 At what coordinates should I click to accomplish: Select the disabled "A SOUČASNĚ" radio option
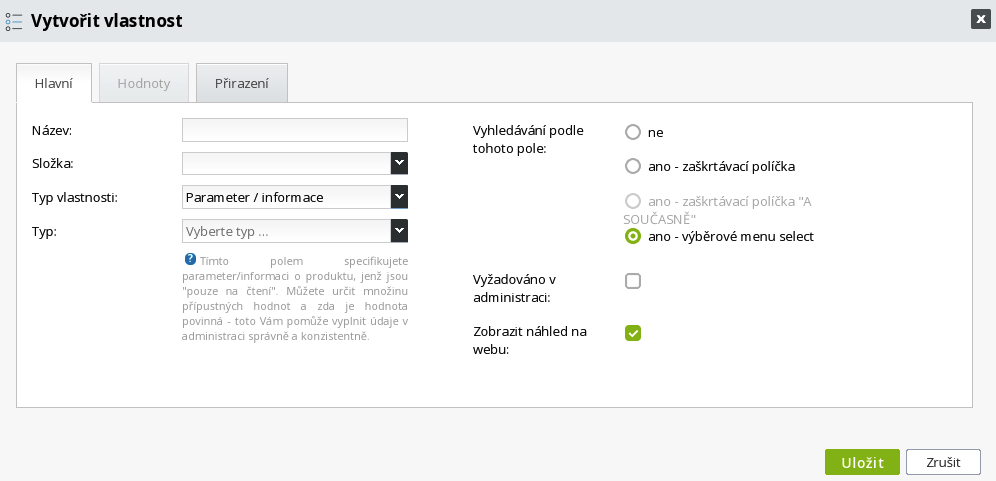point(633,201)
